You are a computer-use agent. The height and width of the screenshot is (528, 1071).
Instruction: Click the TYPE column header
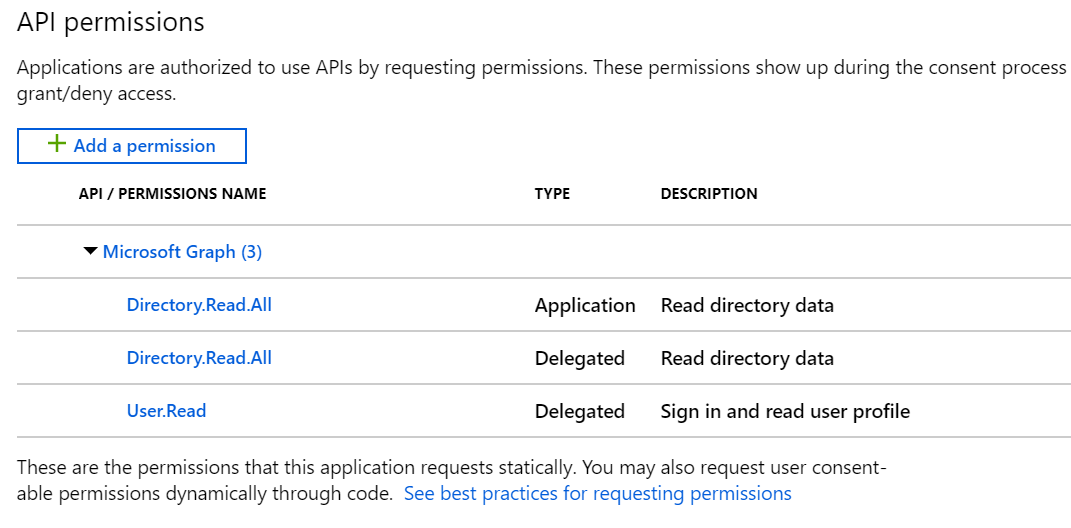pyautogui.click(x=552, y=194)
